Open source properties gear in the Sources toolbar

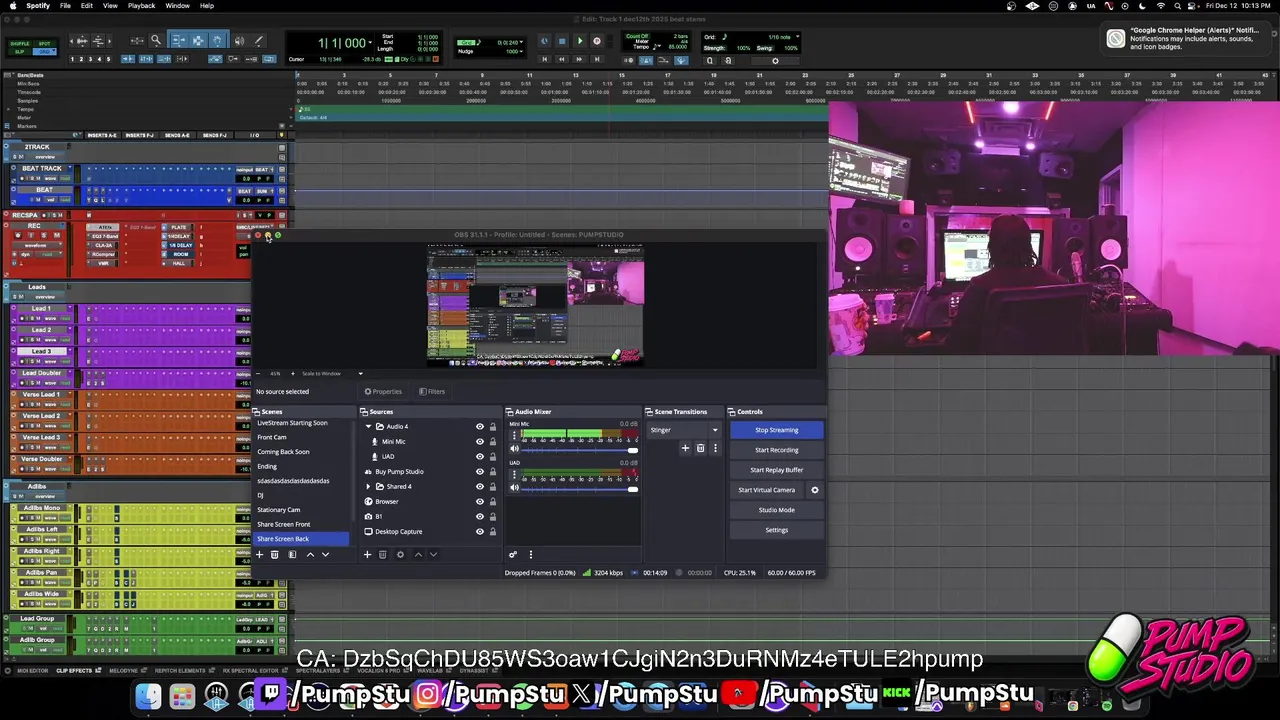pyautogui.click(x=400, y=554)
